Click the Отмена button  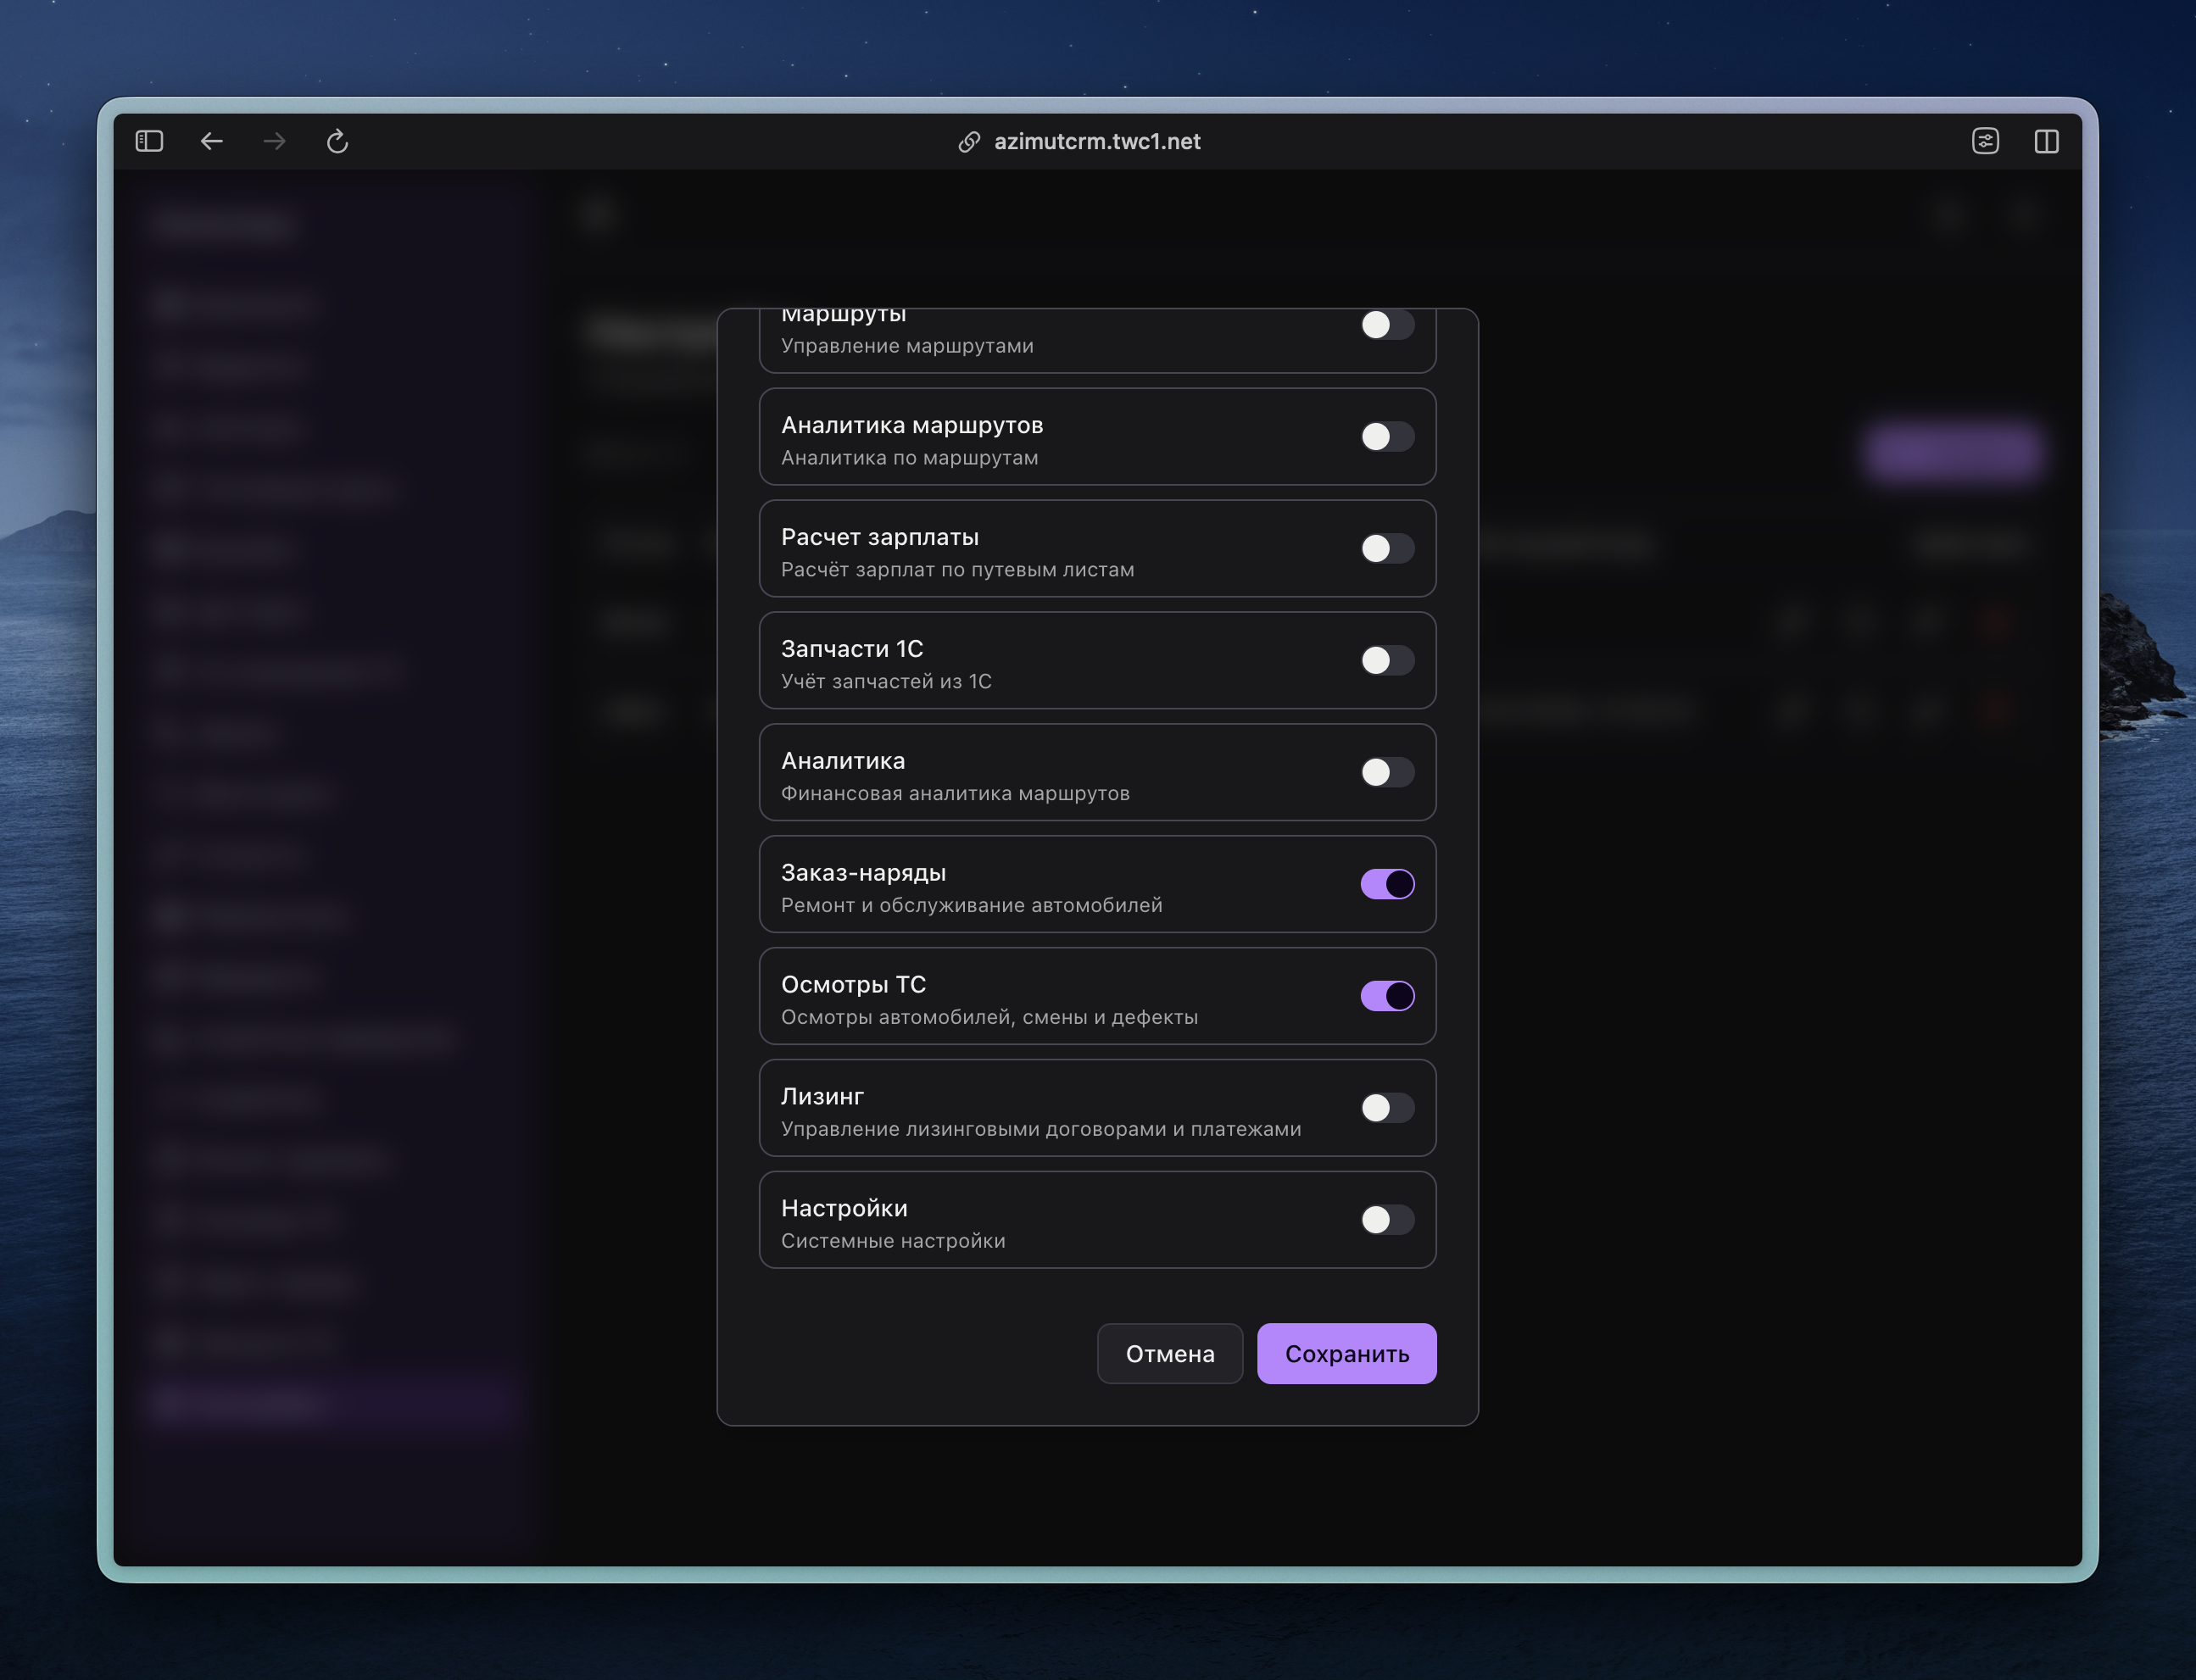(x=1169, y=1354)
